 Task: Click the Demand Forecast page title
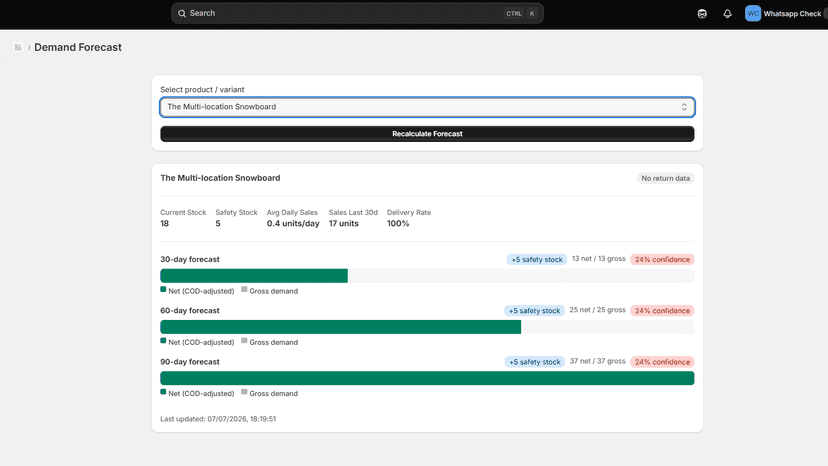pos(78,48)
